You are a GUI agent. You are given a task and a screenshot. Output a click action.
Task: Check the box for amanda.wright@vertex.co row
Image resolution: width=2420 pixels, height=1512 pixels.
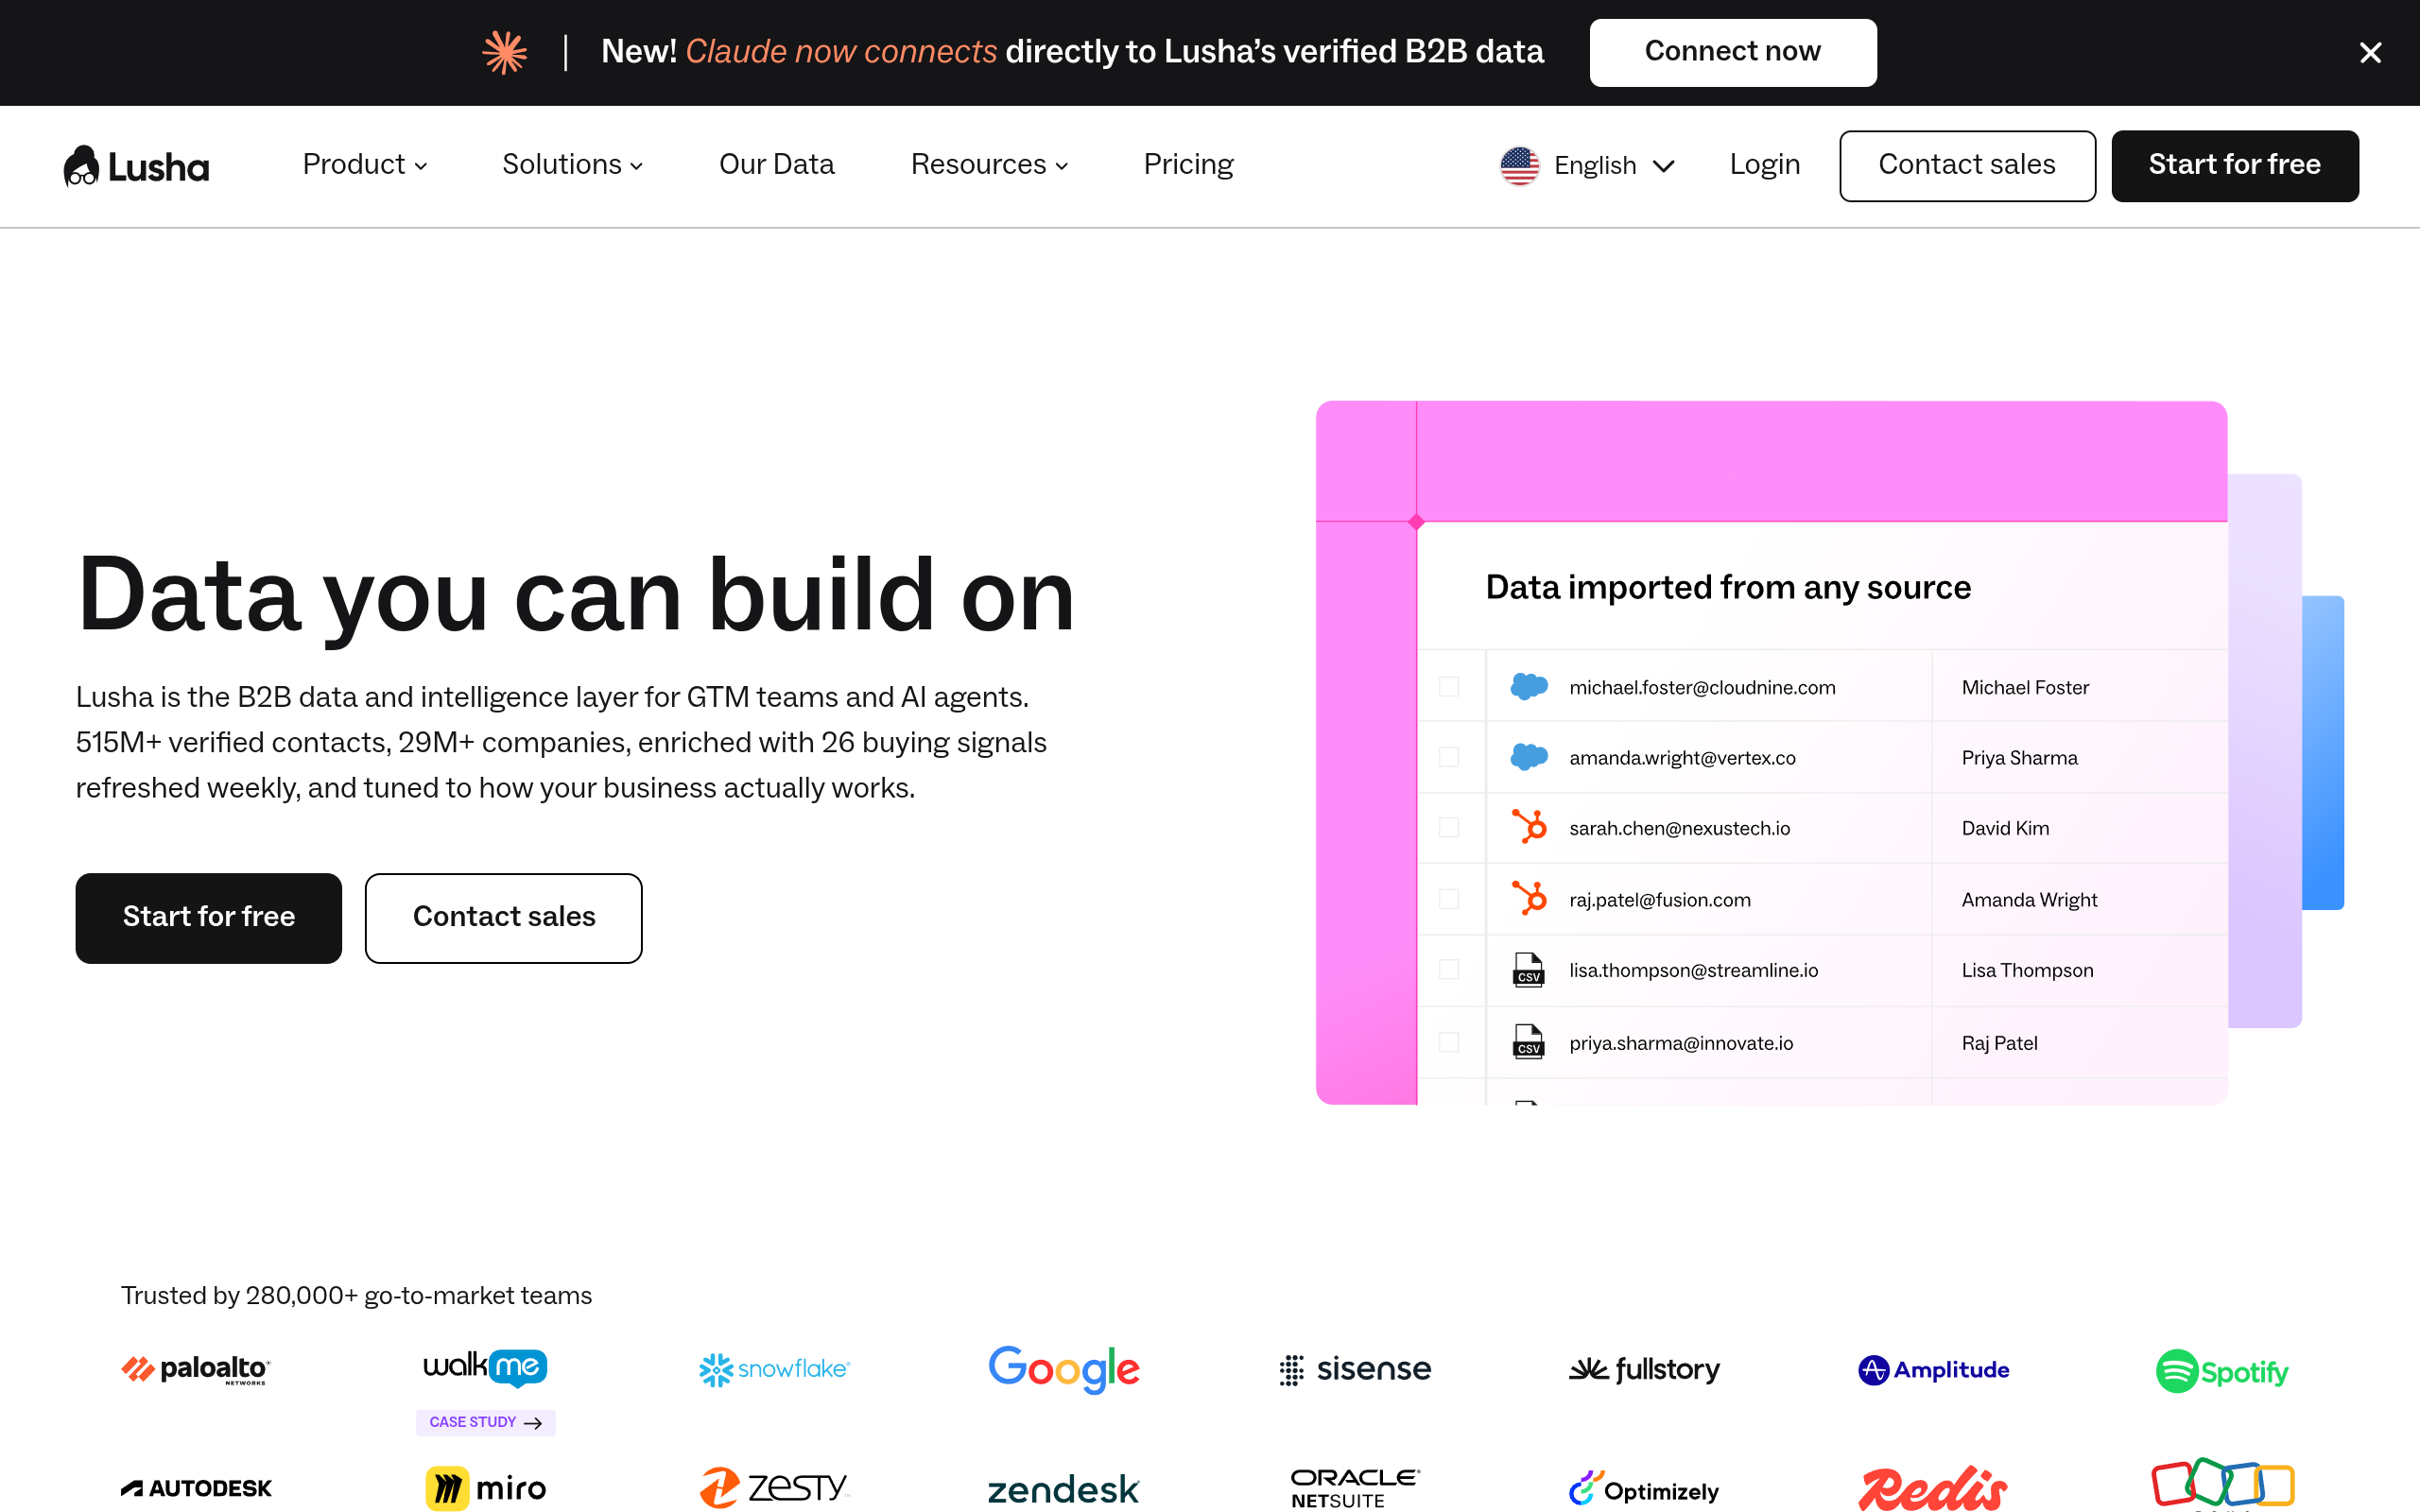(x=1448, y=757)
